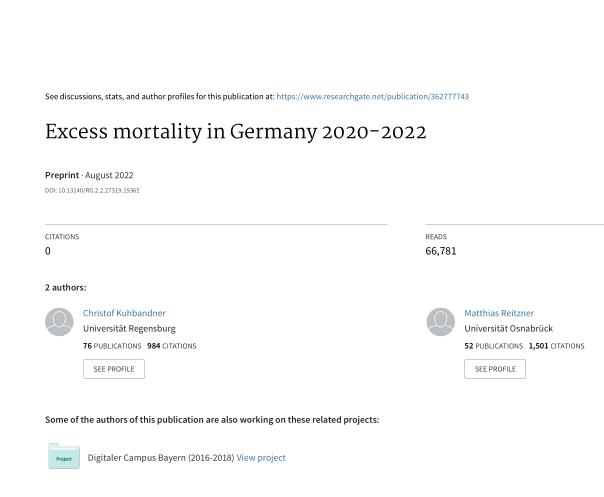Click the citations count of 0
Image resolution: width=604 pixels, height=497 pixels.
click(48, 251)
